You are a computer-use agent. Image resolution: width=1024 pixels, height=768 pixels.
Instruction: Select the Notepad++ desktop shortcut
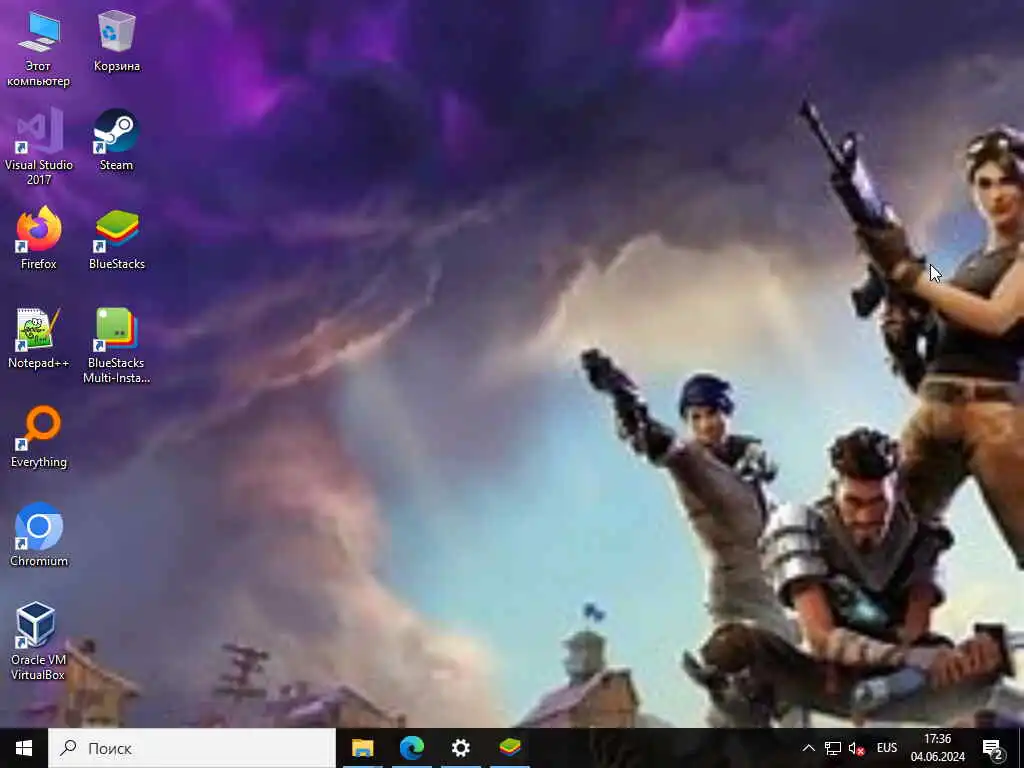pos(39,339)
